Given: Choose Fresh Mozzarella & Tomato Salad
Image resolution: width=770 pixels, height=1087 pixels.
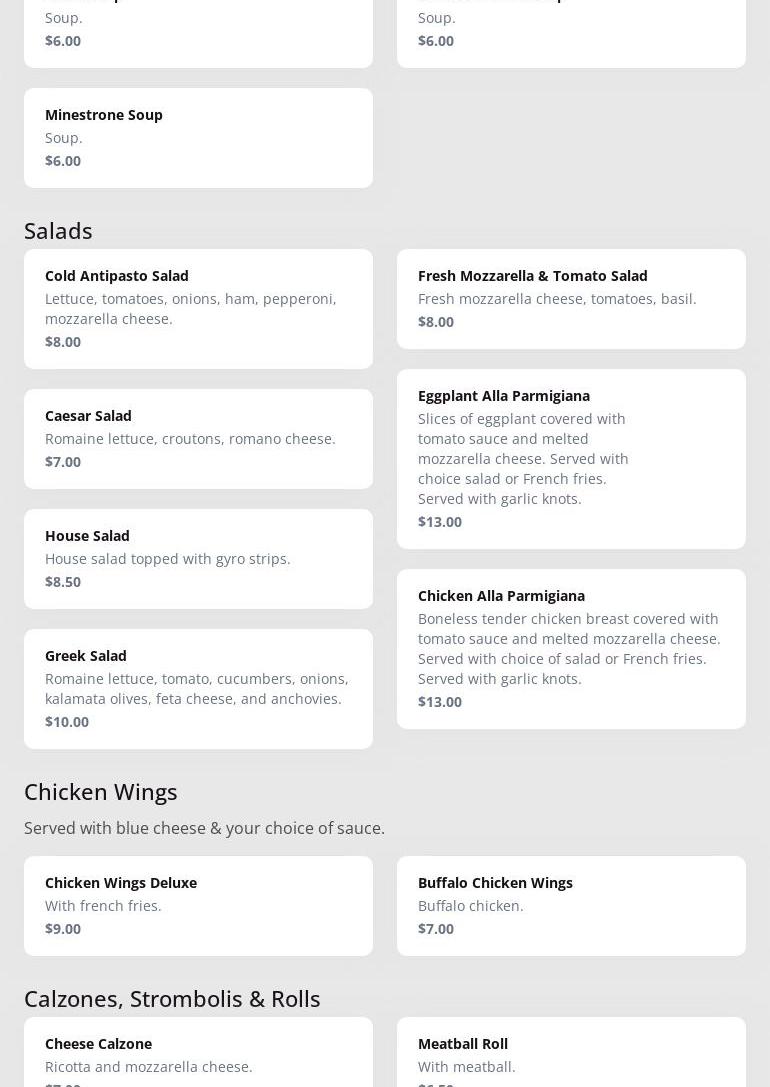Looking at the screenshot, I should coord(571,298).
